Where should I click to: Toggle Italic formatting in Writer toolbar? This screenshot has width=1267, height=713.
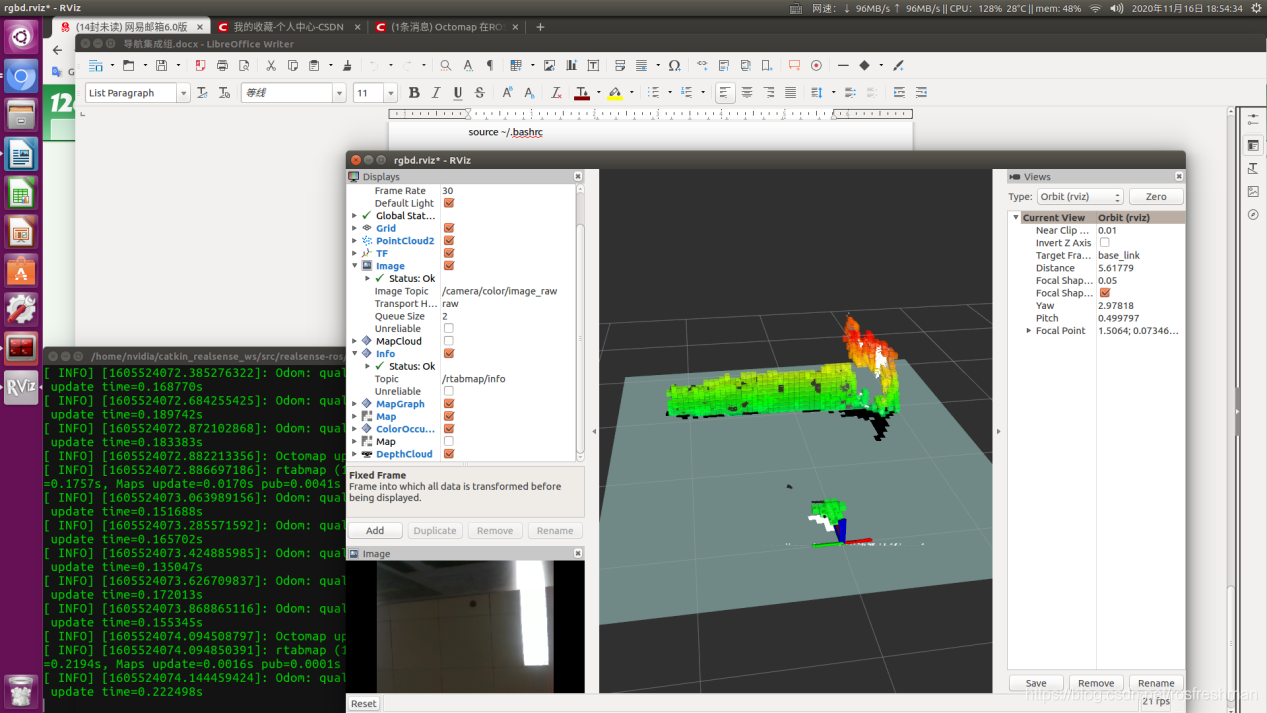[x=436, y=93]
